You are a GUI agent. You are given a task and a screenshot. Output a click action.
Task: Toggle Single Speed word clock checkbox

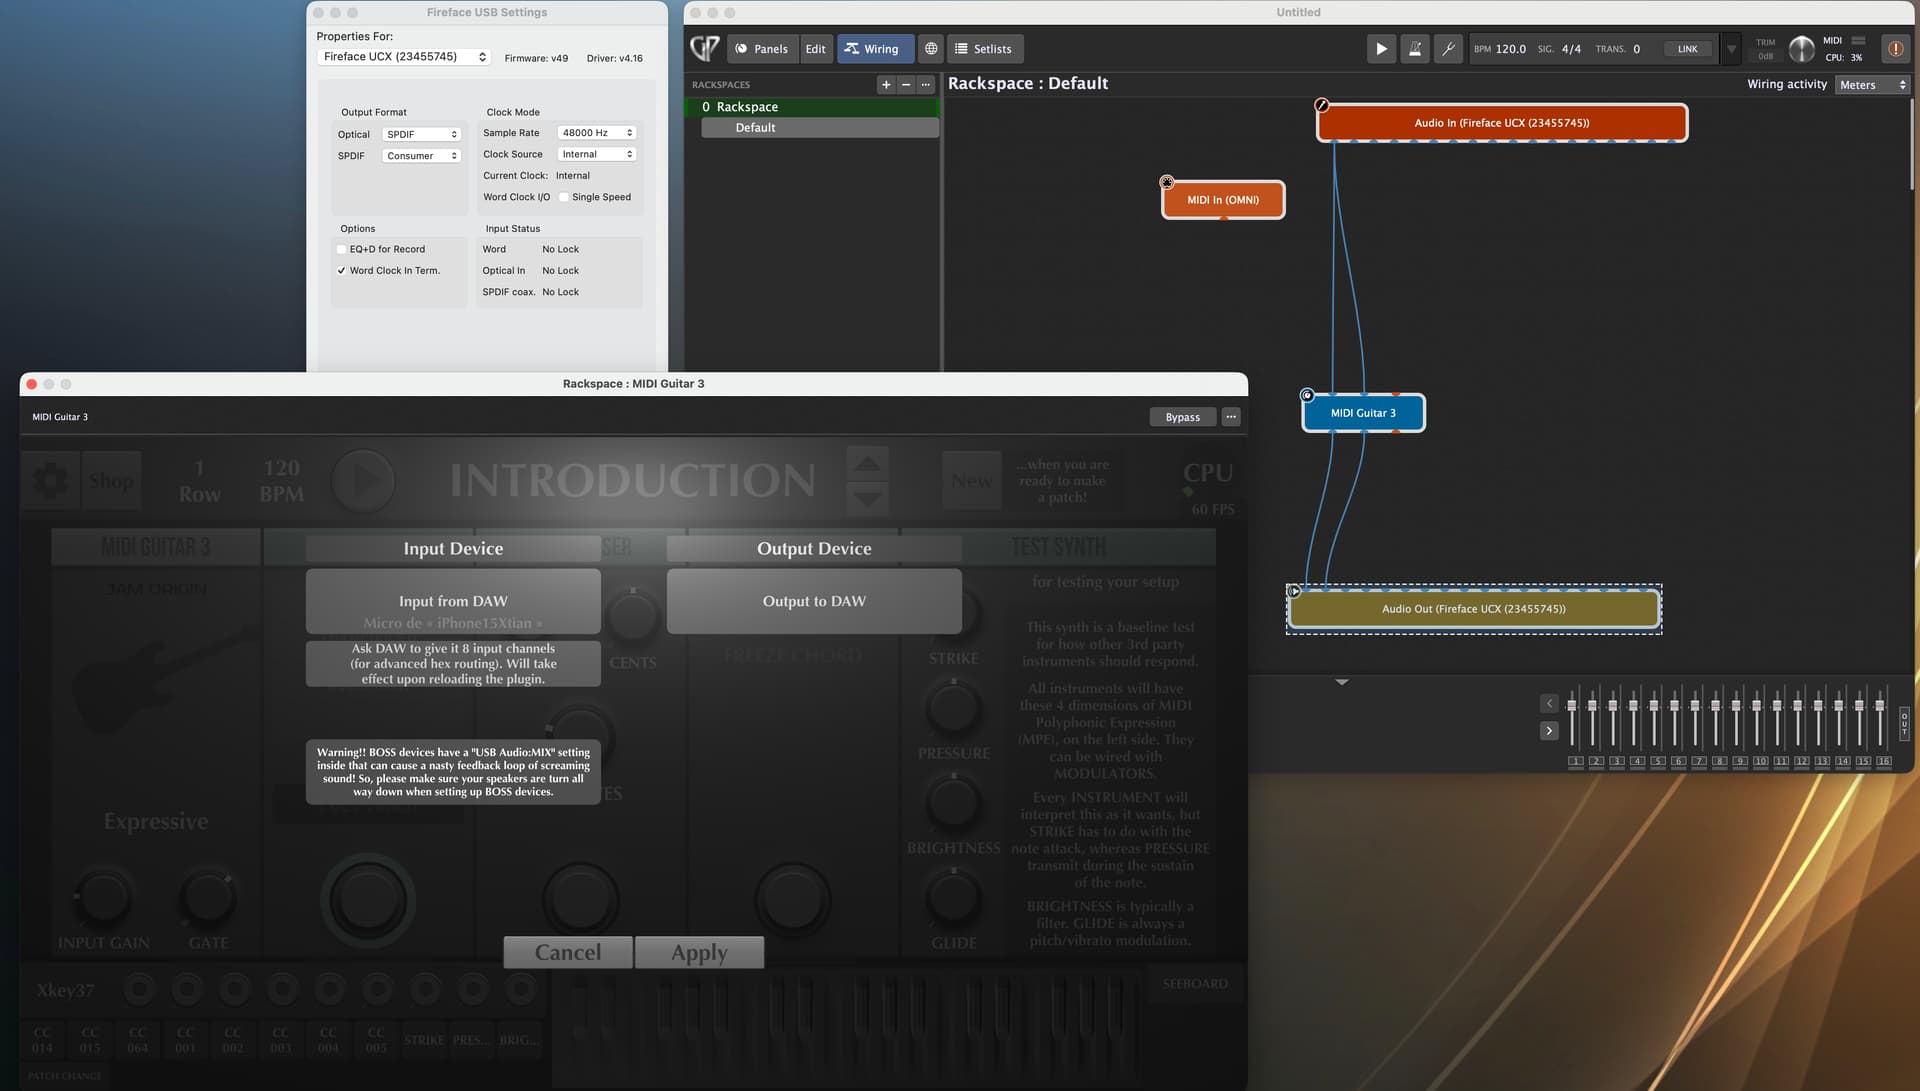[564, 197]
